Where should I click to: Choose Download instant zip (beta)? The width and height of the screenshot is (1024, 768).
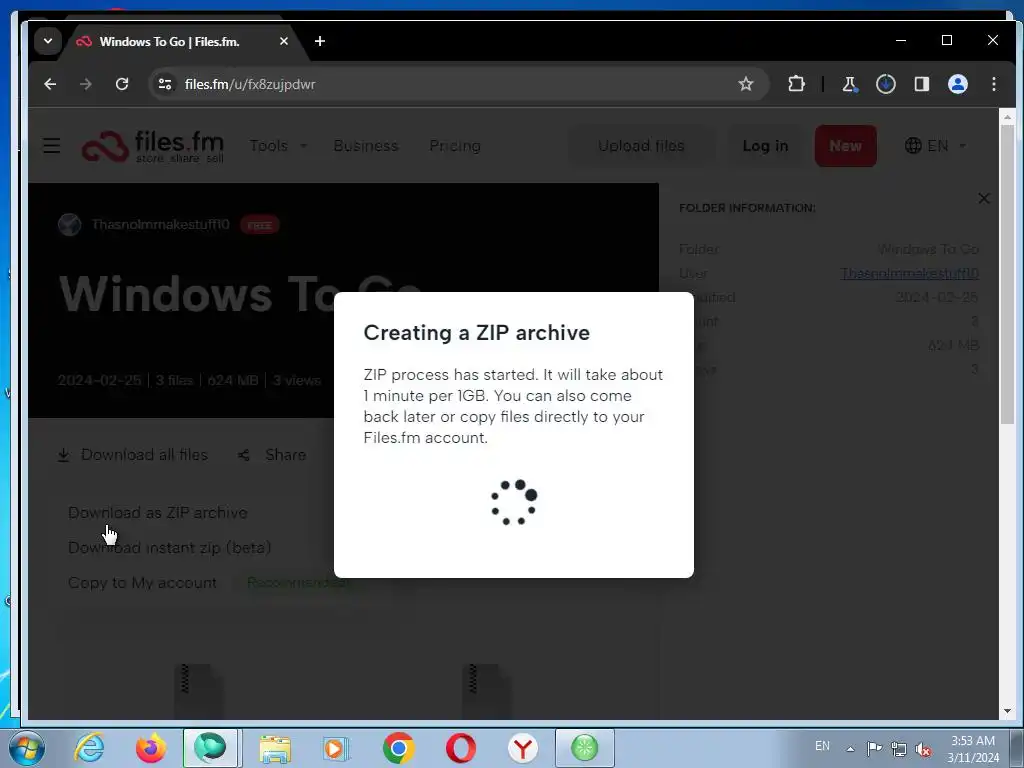pyautogui.click(x=170, y=548)
